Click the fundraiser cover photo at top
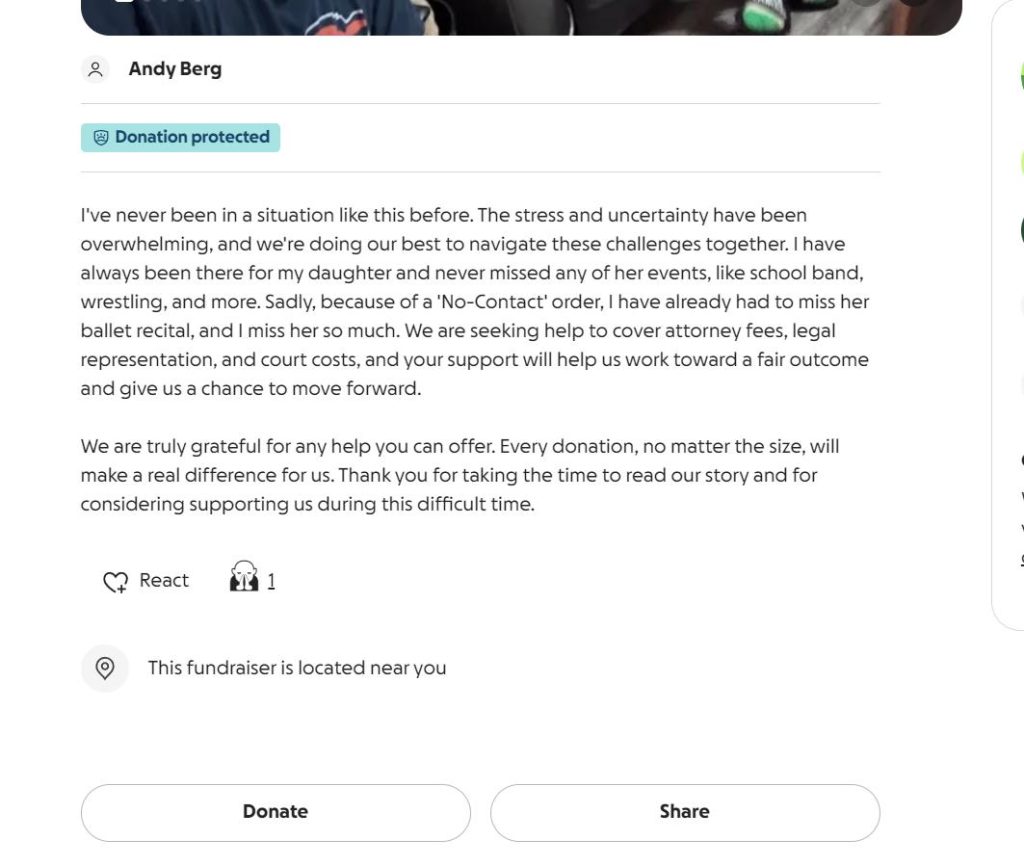Screen dimensions: 1024x866 point(520,16)
